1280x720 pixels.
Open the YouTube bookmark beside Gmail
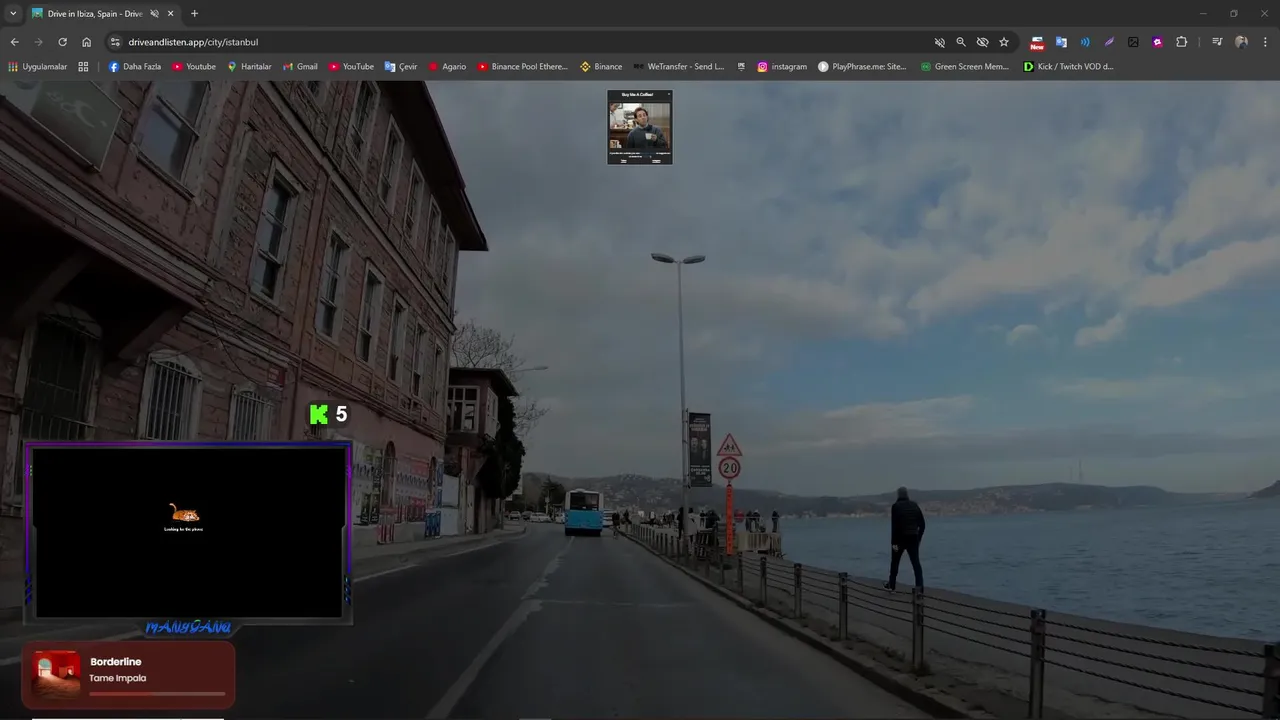[351, 67]
